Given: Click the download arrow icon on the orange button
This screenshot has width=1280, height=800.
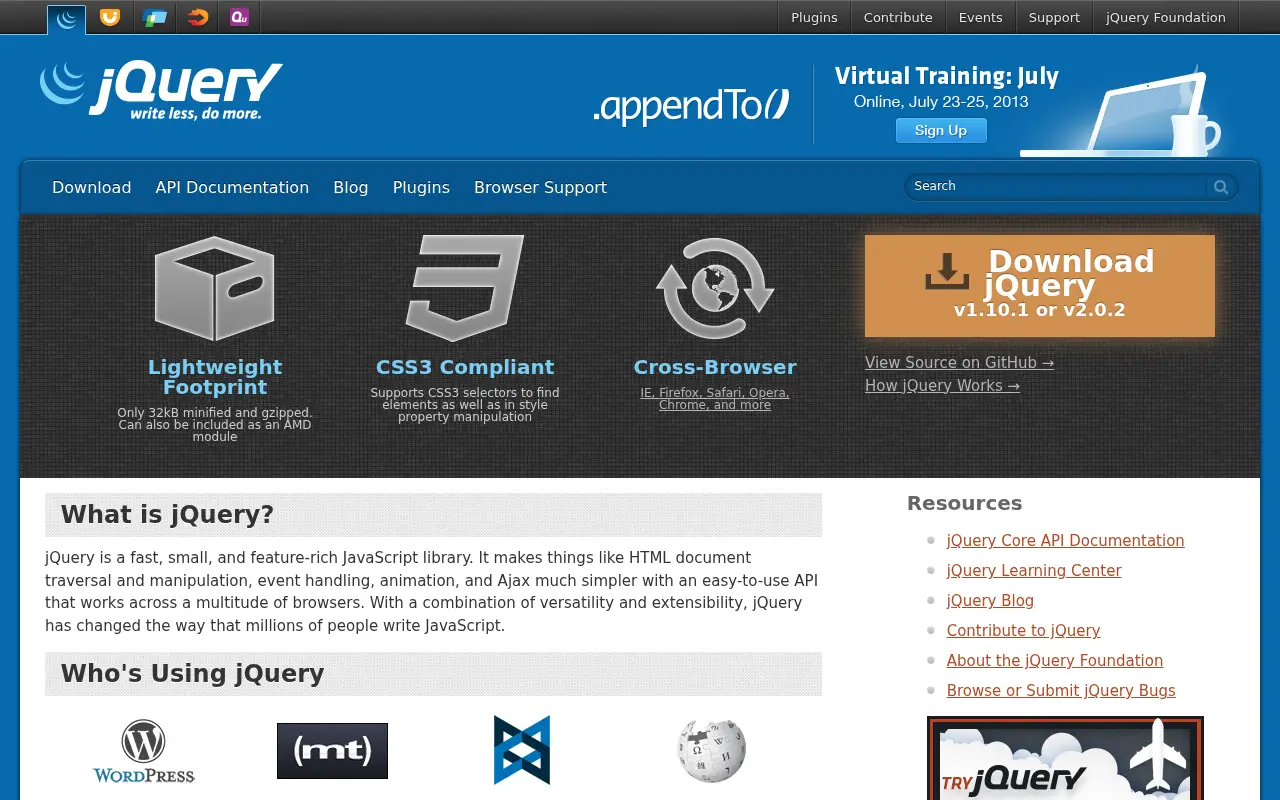Looking at the screenshot, I should [947, 270].
